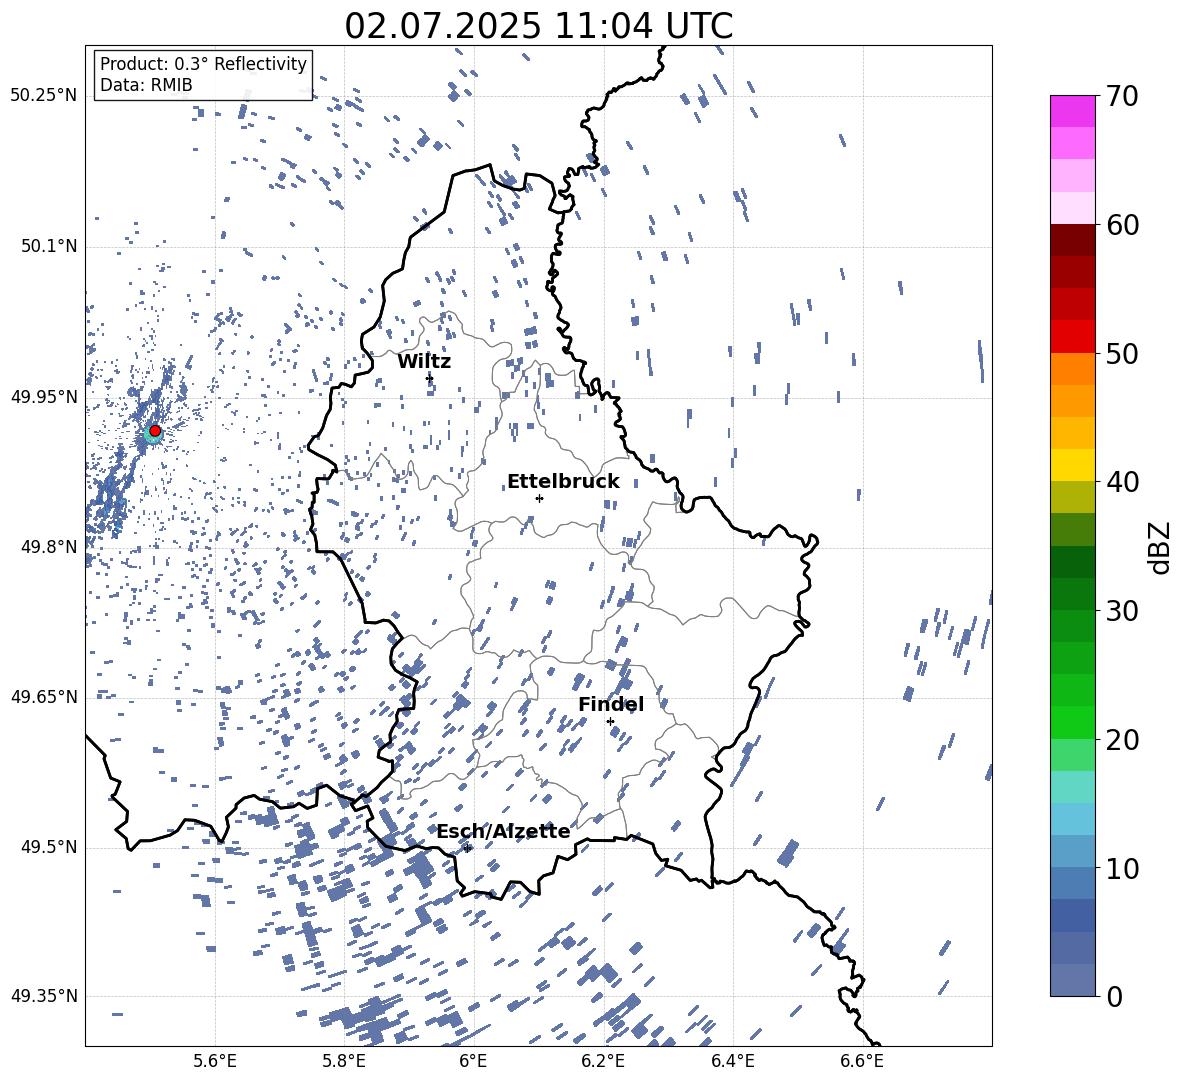
Task: Click the Ettelbruck station cross marker
Action: tap(539, 498)
